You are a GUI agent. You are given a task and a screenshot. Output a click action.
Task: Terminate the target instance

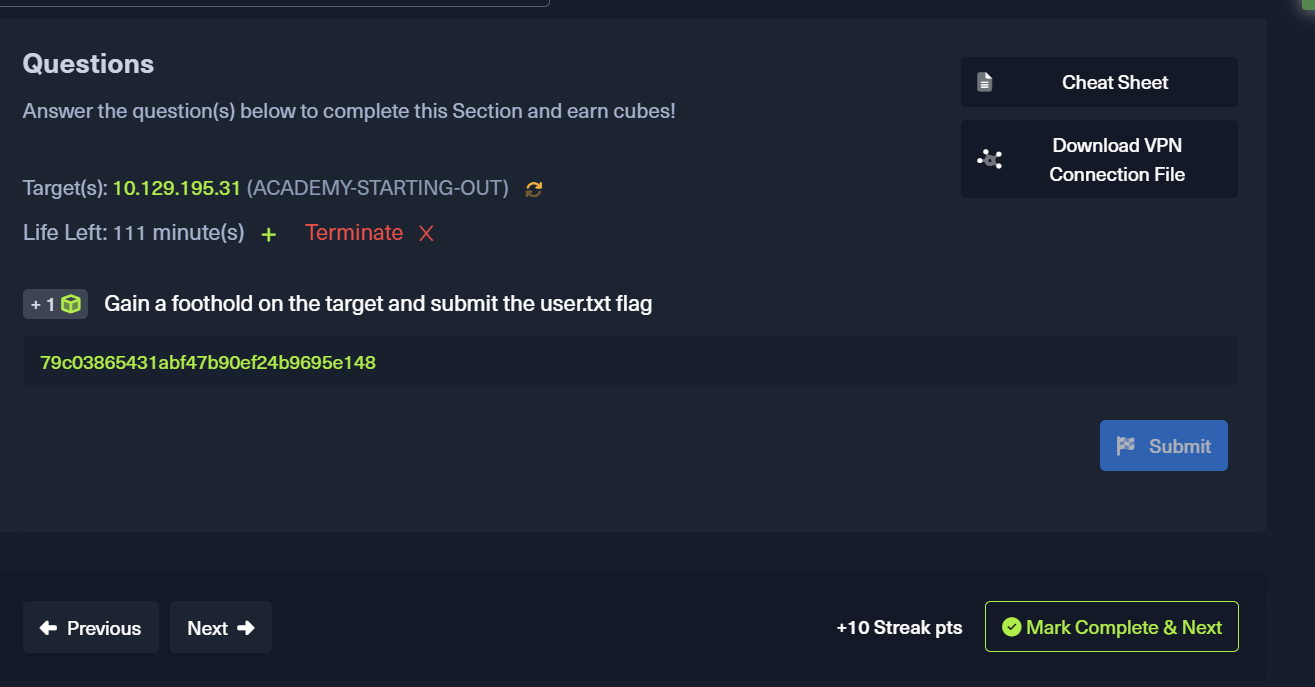354,233
